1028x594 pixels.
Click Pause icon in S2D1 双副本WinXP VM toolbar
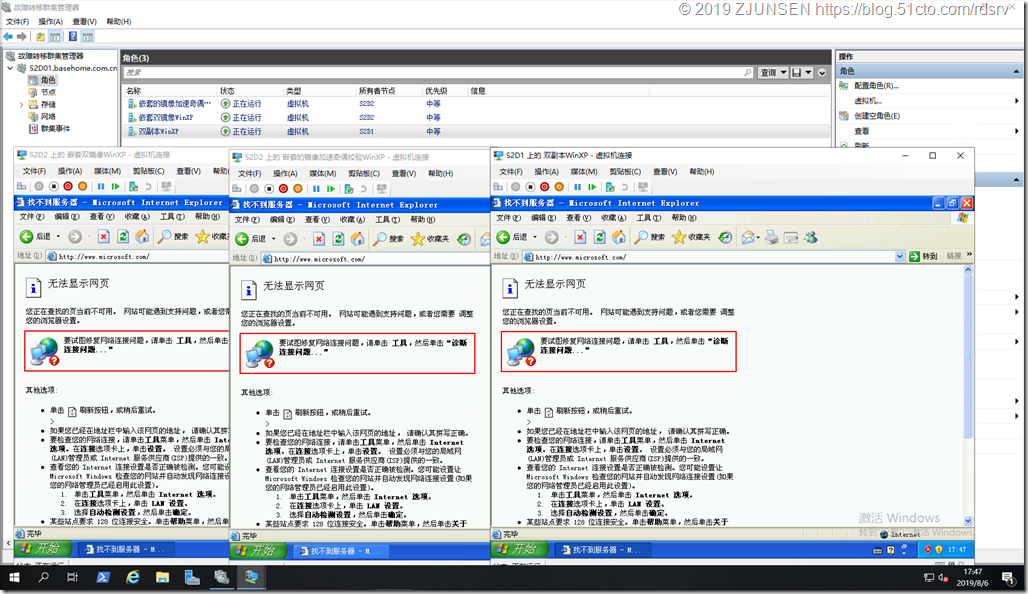578,187
